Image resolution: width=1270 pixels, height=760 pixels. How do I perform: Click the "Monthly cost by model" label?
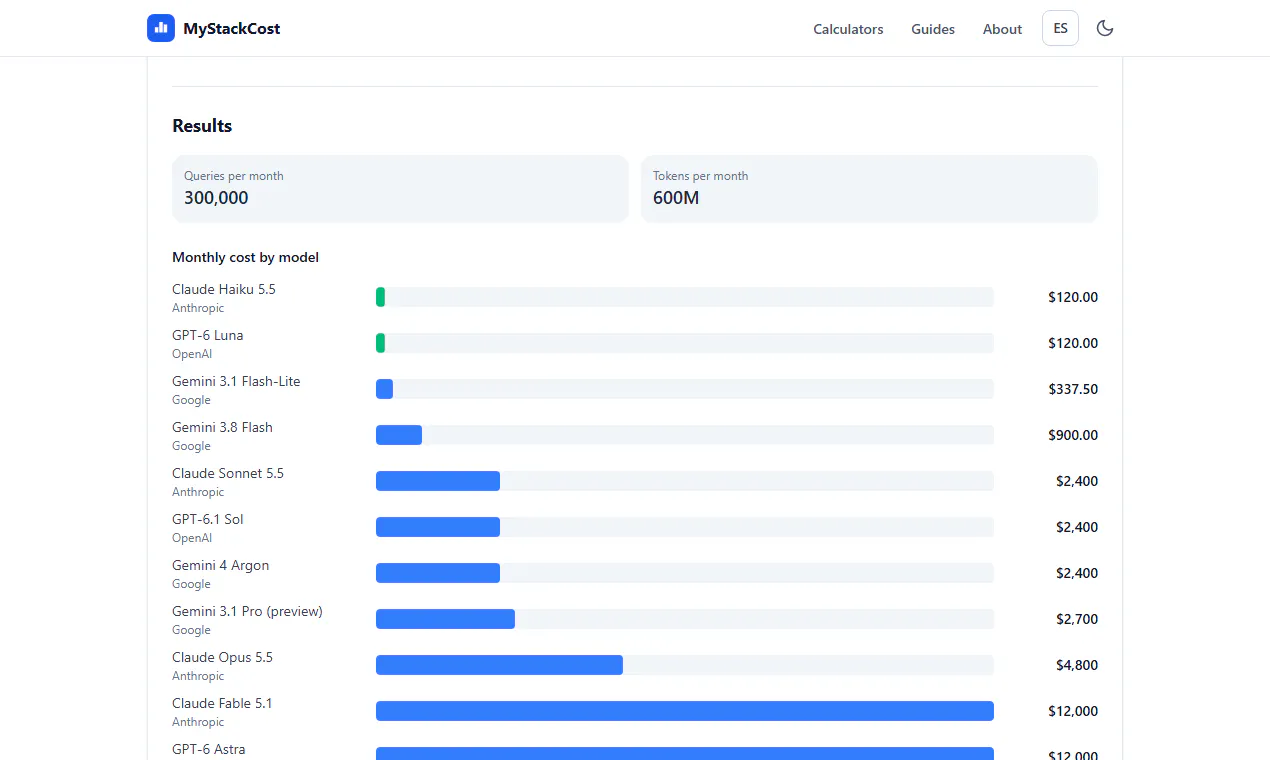click(x=245, y=257)
